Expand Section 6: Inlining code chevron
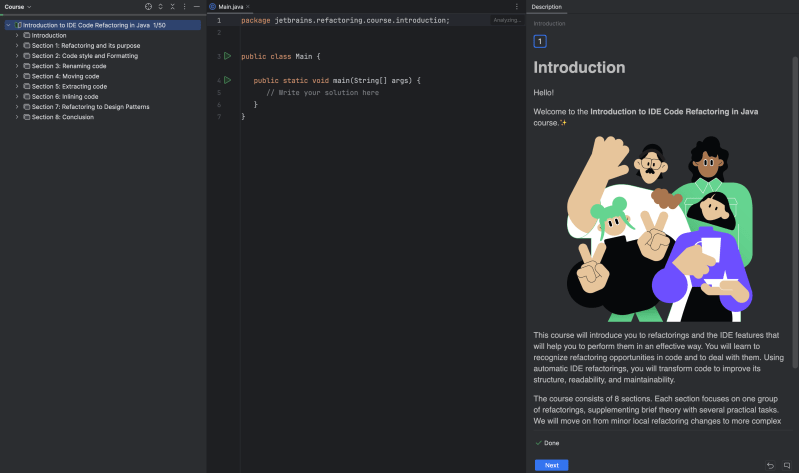Image resolution: width=799 pixels, height=473 pixels. pos(17,96)
